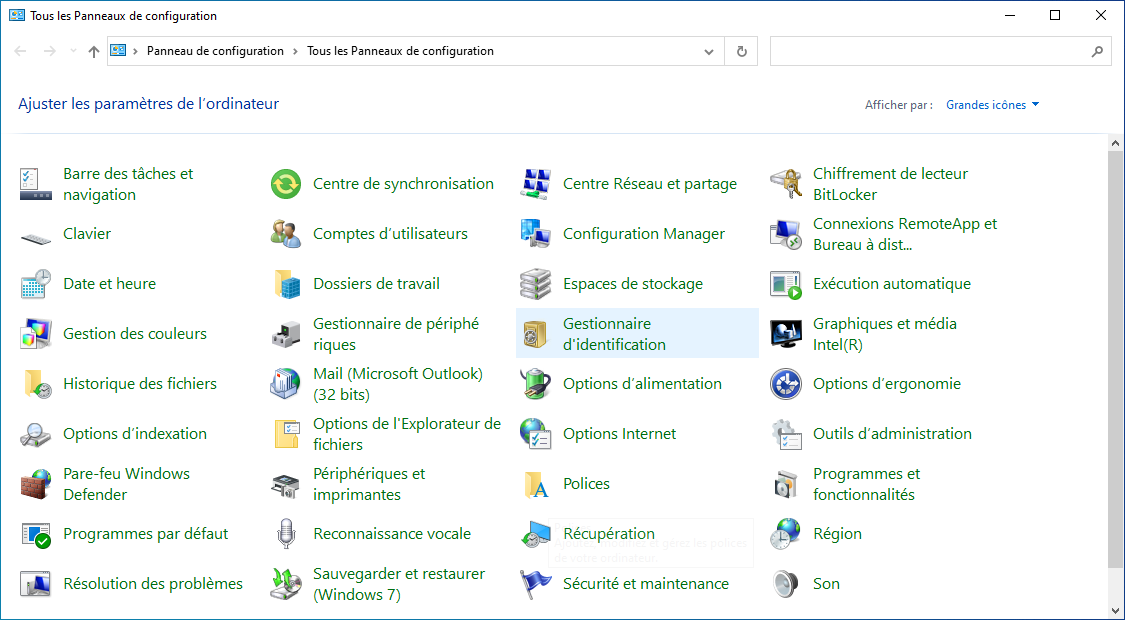Open the Options Internet link
The width and height of the screenshot is (1125, 620).
pyautogui.click(x=619, y=434)
